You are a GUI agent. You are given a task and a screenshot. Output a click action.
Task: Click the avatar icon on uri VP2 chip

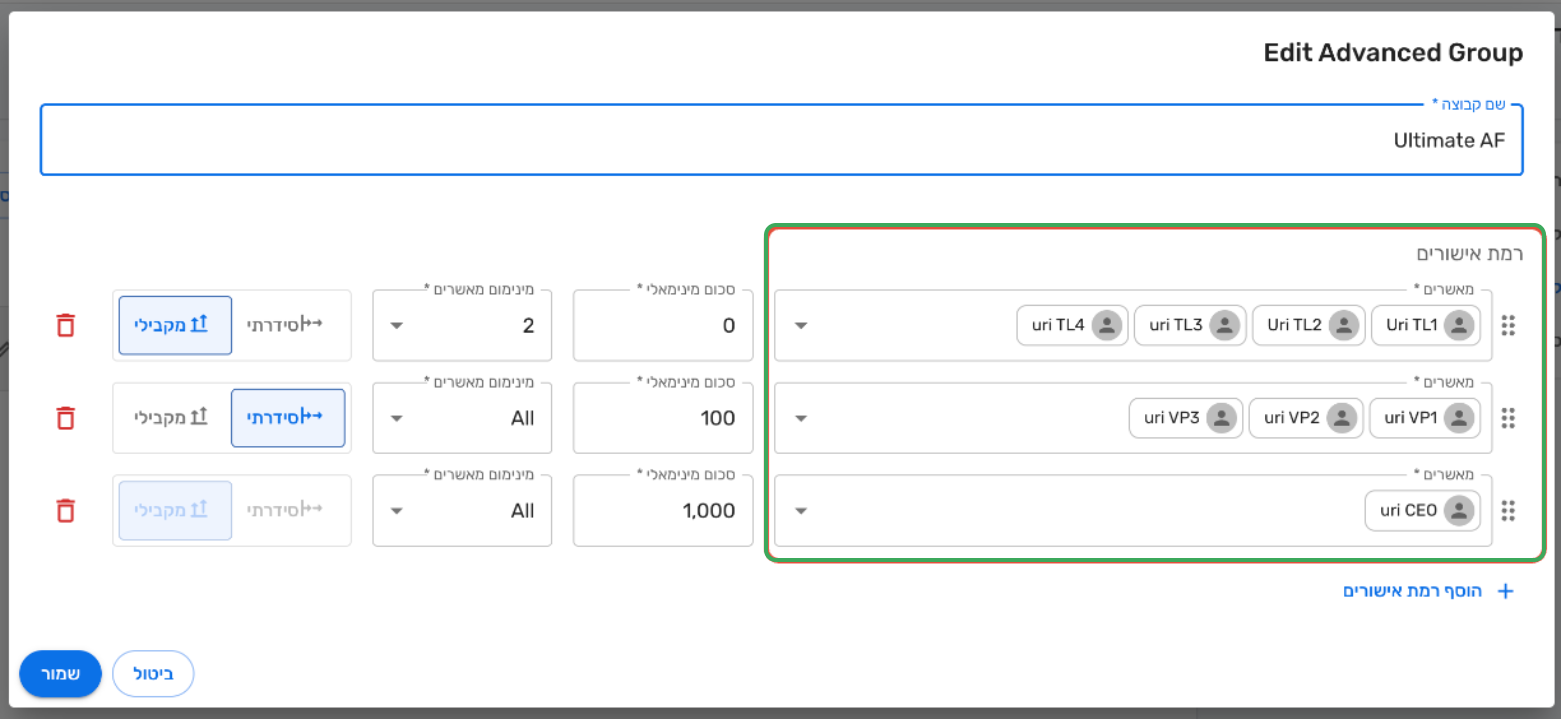coord(1342,418)
